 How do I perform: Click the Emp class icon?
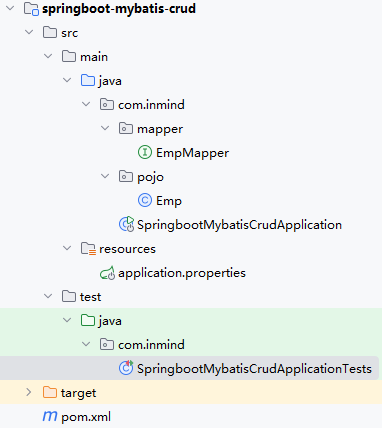tap(145, 201)
